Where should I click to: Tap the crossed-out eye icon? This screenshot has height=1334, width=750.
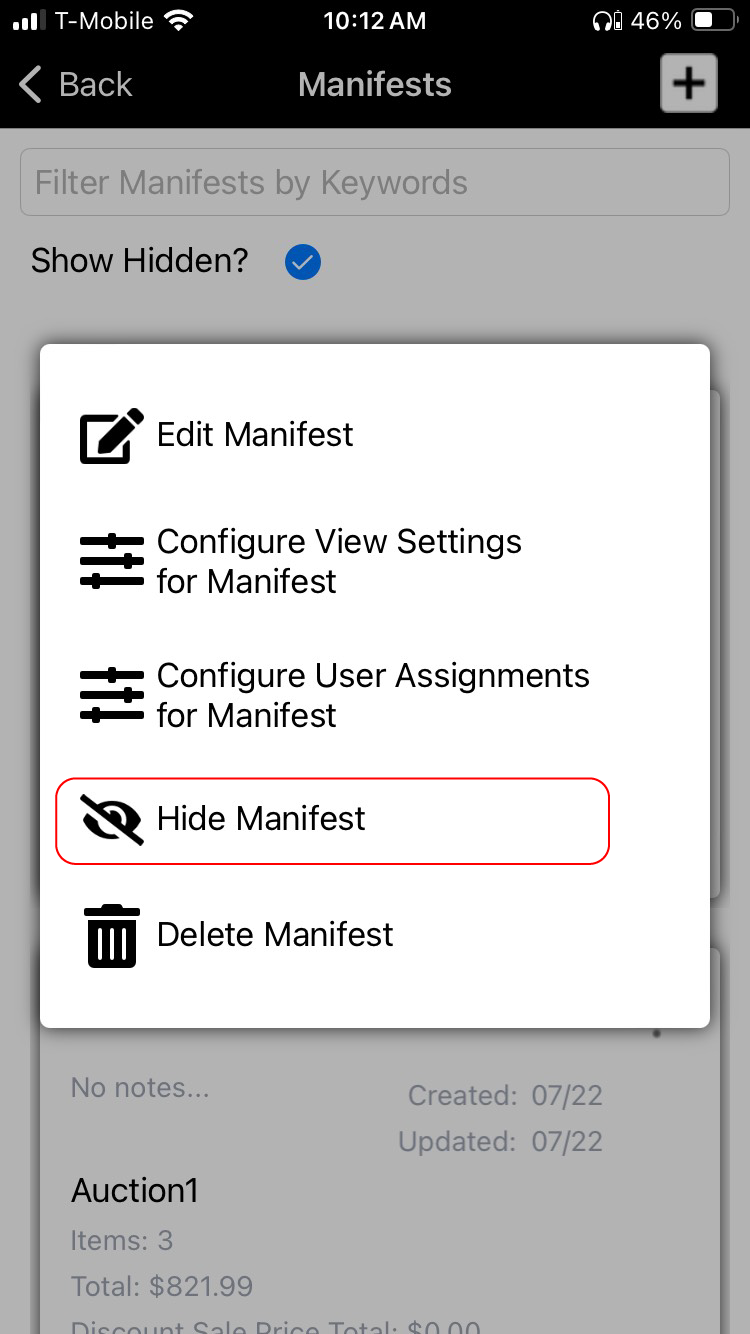click(x=112, y=820)
